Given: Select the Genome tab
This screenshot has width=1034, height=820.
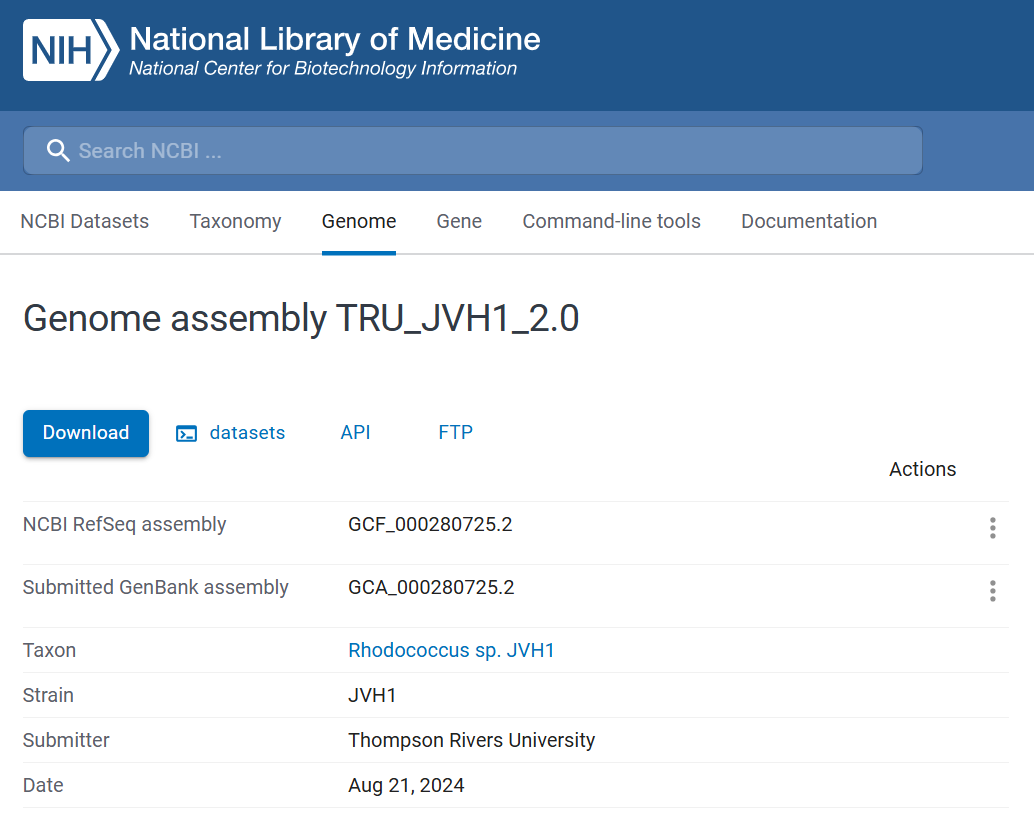Looking at the screenshot, I should pyautogui.click(x=359, y=221).
